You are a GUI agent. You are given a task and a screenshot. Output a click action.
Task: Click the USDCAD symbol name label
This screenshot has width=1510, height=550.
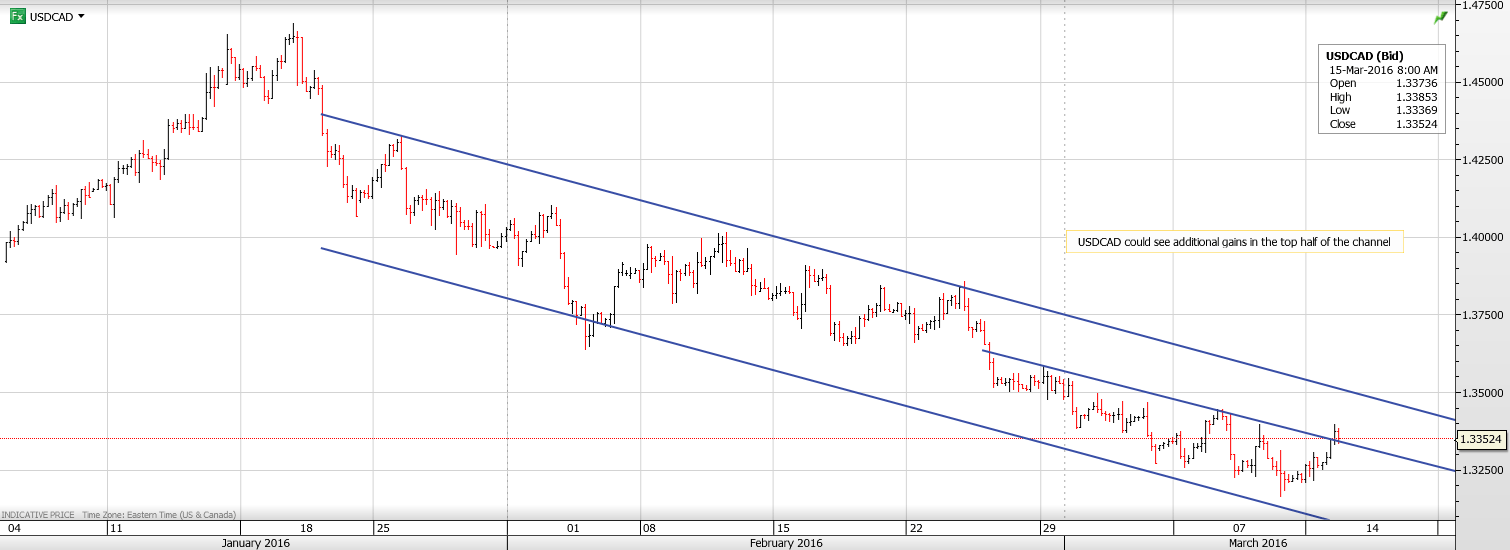click(x=51, y=17)
